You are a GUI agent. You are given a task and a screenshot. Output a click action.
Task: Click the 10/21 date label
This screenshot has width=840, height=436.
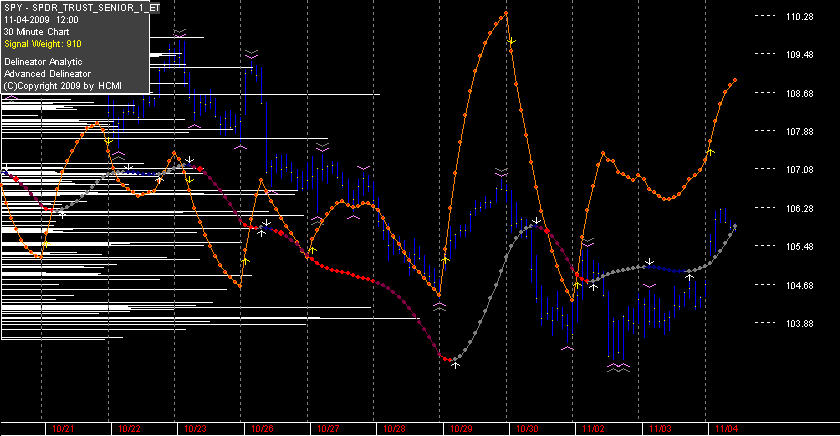click(63, 429)
